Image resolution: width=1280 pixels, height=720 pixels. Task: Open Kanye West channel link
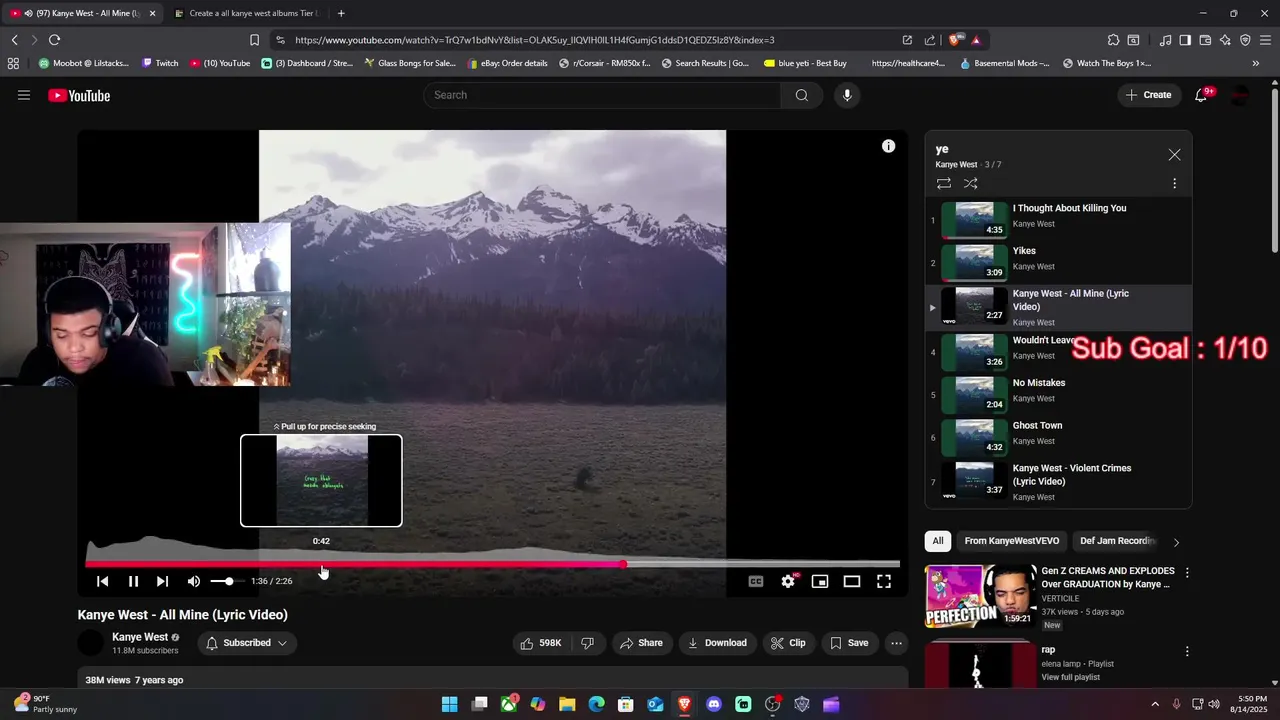(x=140, y=637)
